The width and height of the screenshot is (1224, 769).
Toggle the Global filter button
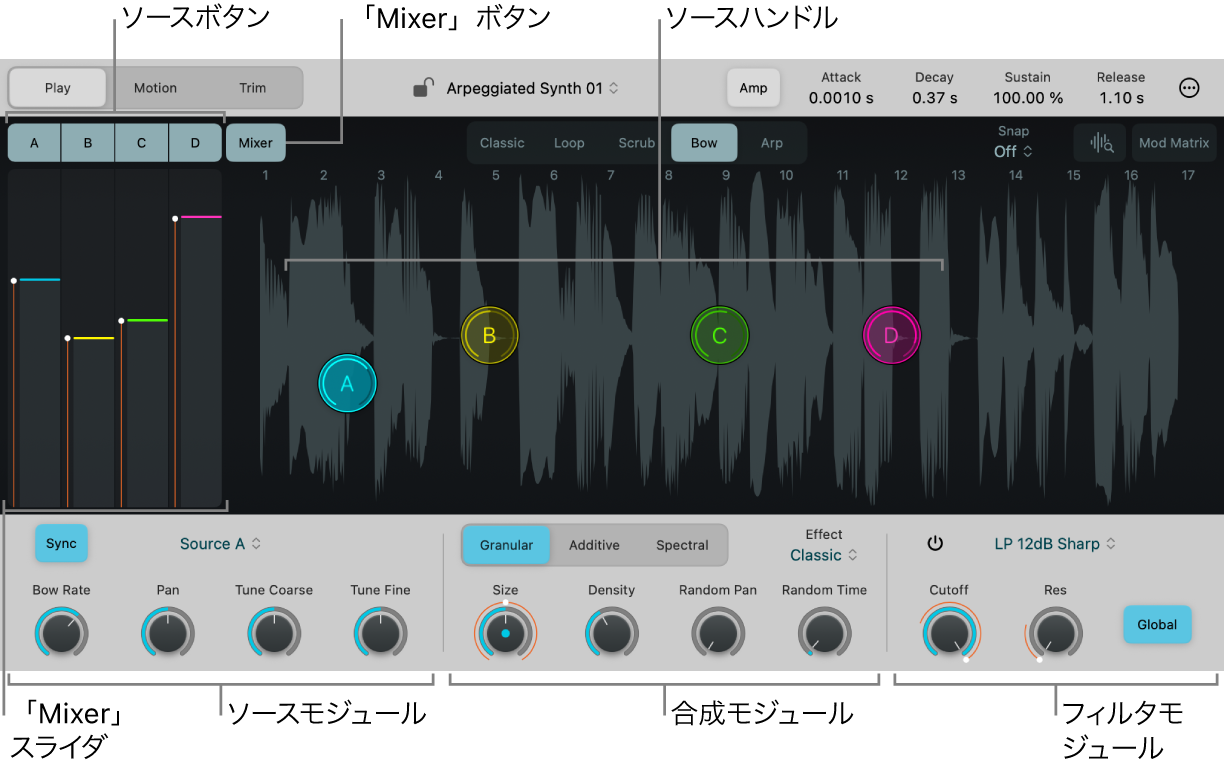coord(1157,624)
